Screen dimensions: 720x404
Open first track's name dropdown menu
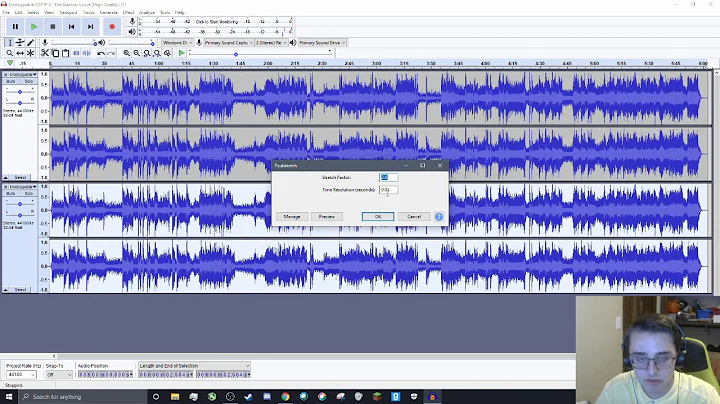point(23,74)
